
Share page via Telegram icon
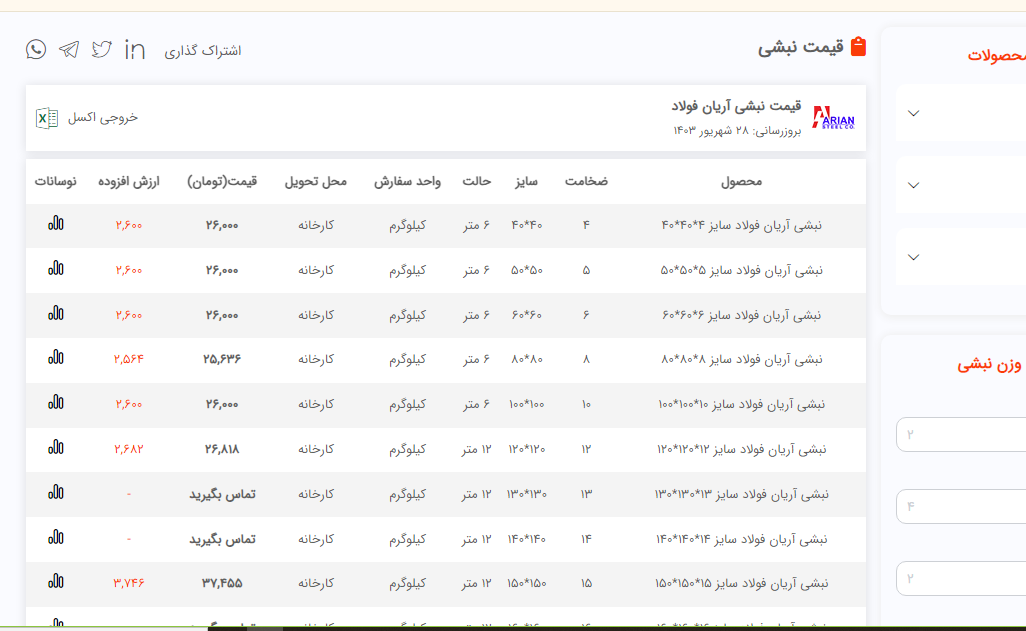(x=69, y=49)
